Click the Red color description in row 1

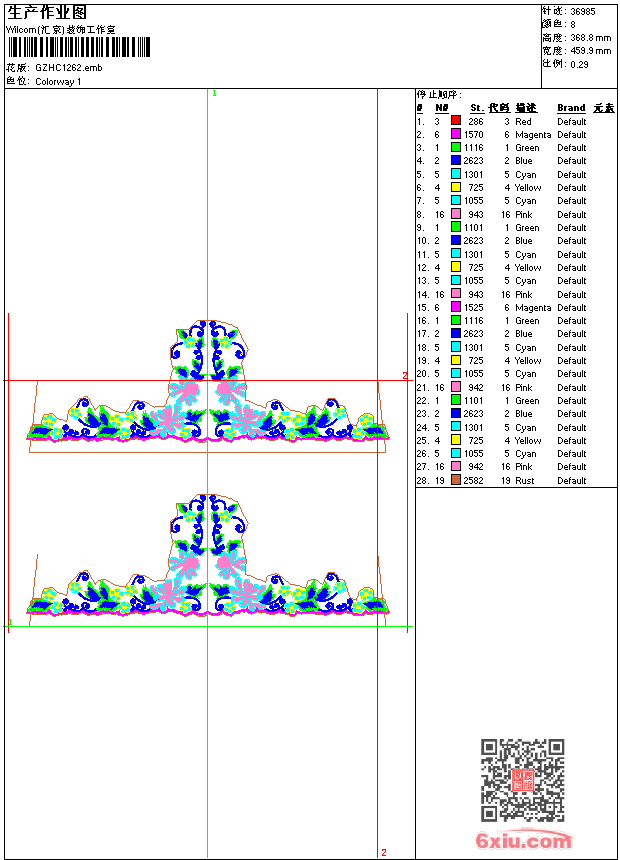point(523,122)
